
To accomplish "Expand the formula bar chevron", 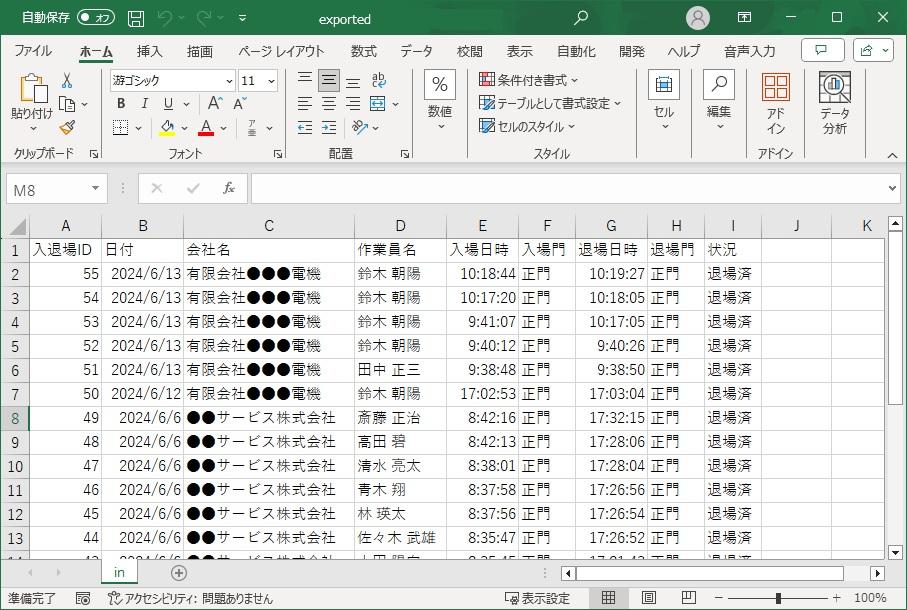I will pos(892,188).
